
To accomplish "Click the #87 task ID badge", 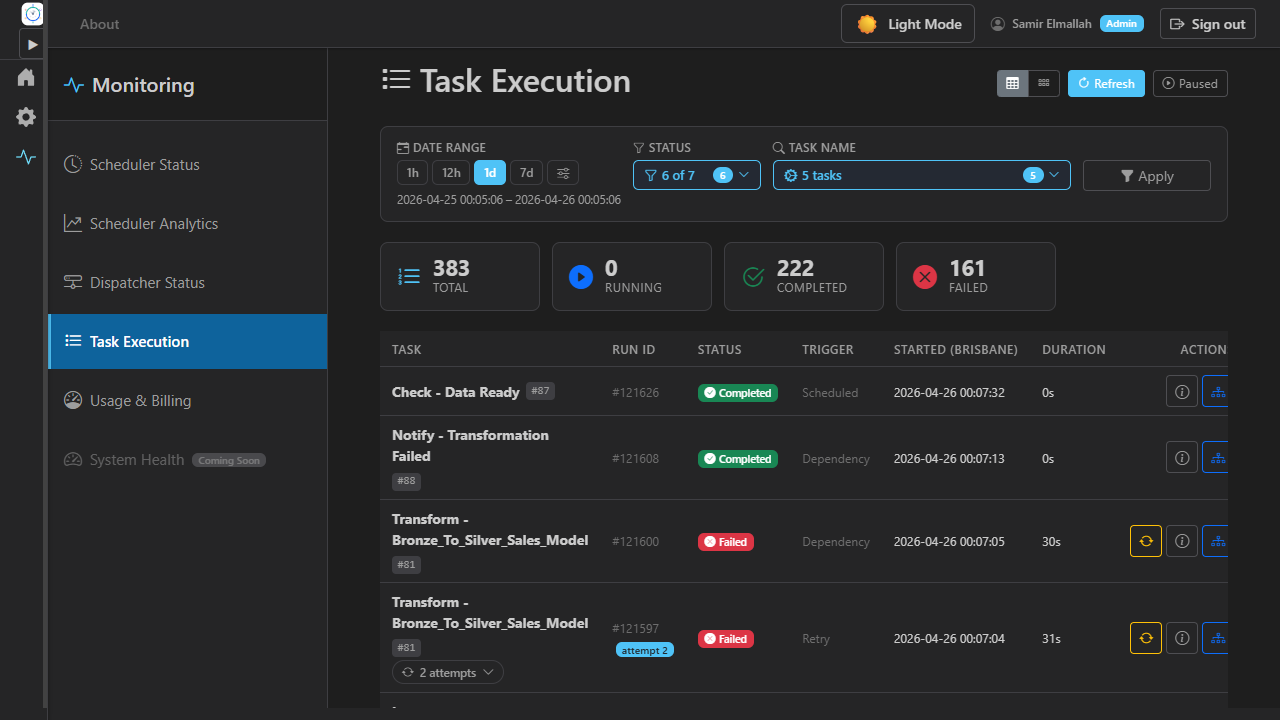I will (540, 391).
